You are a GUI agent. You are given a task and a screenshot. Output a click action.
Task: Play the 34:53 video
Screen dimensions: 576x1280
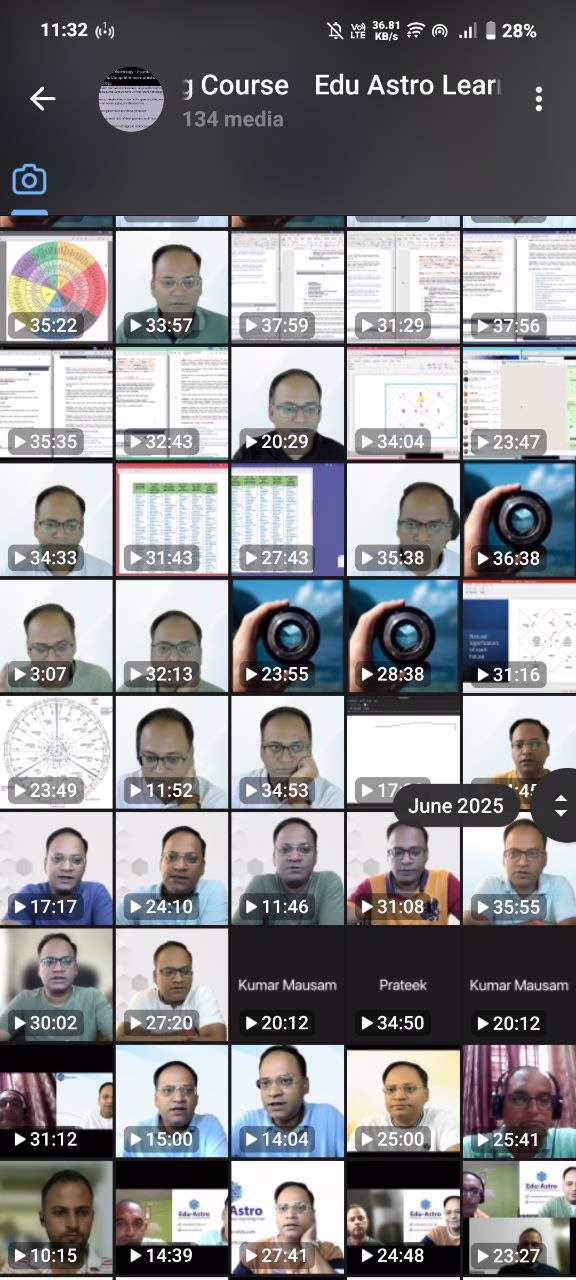click(288, 751)
